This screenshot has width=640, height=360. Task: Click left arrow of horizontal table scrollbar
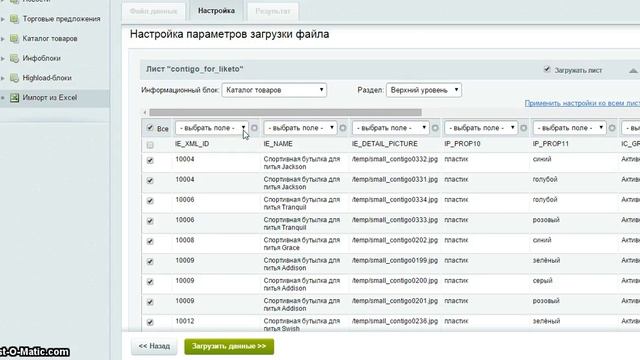coord(145,112)
